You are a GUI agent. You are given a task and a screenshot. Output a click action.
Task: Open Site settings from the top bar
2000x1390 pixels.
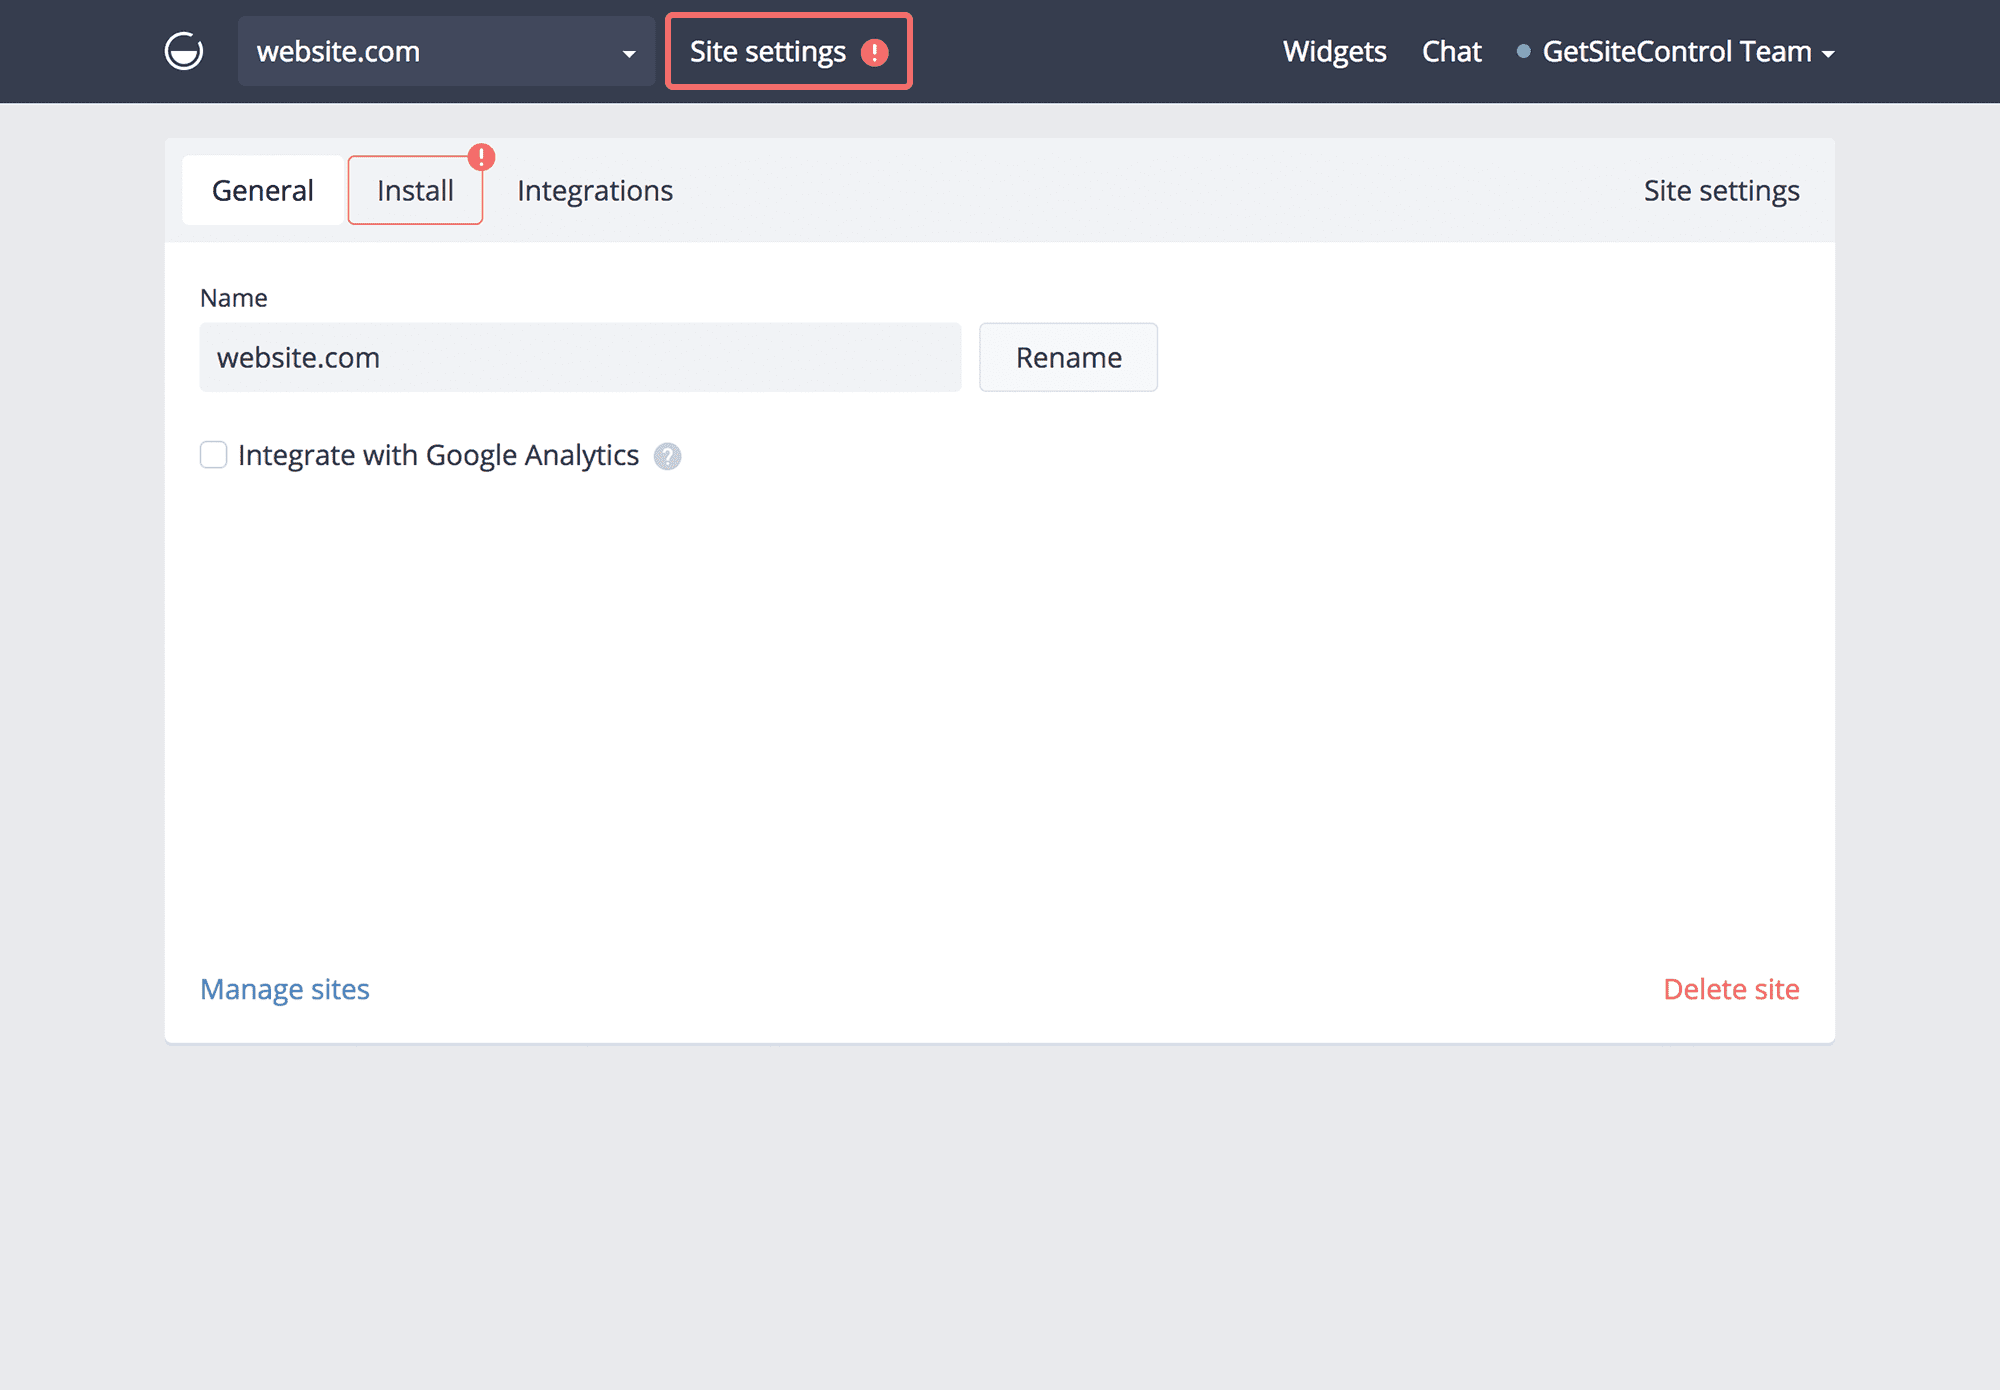(x=770, y=51)
